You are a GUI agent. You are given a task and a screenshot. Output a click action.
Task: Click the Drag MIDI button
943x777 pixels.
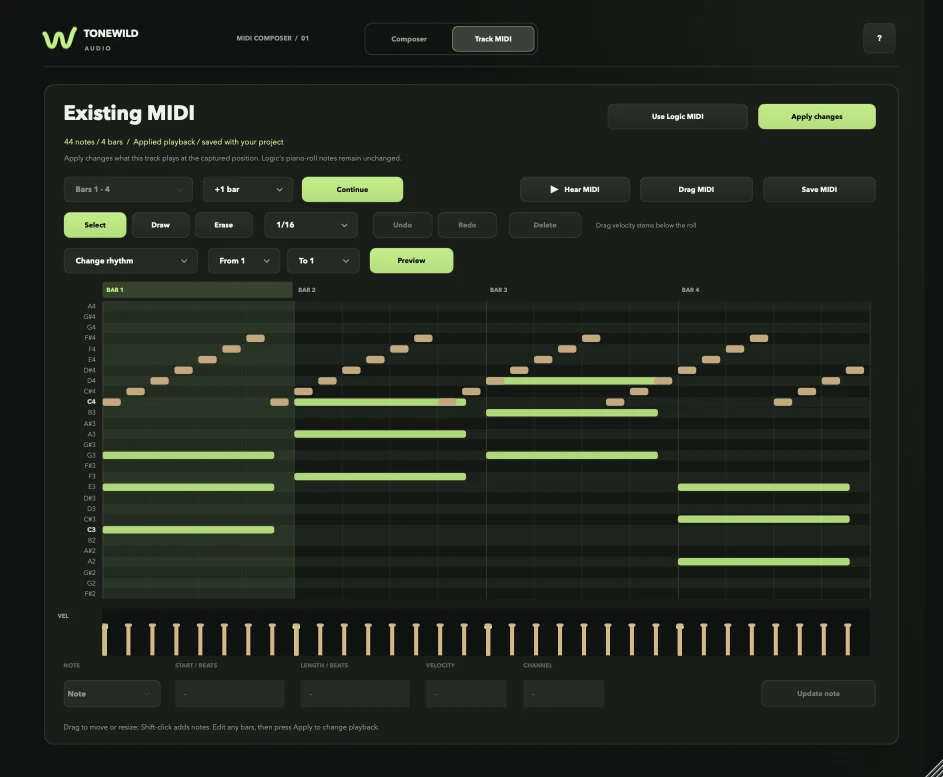click(696, 189)
